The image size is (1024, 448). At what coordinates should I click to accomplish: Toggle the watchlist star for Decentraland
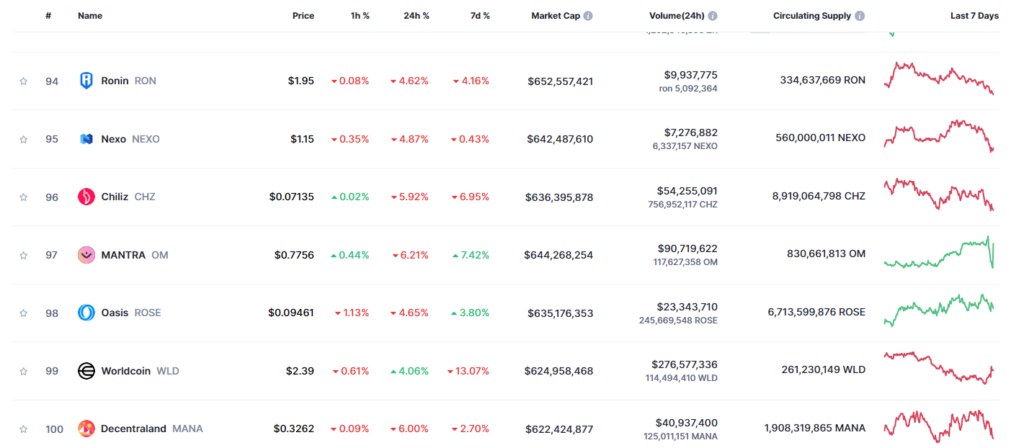coord(24,429)
